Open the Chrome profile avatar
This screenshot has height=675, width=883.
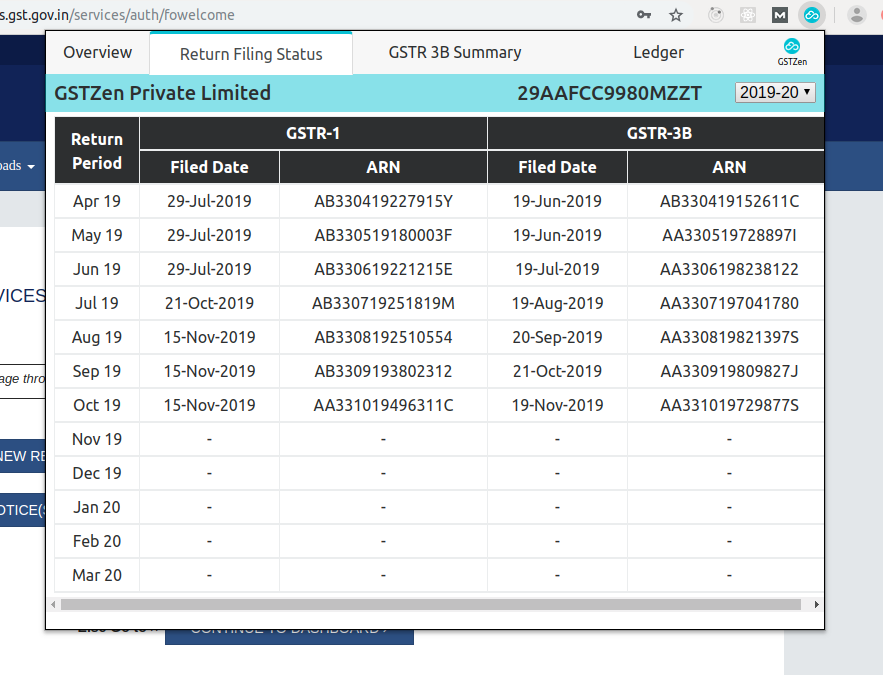pyautogui.click(x=857, y=15)
